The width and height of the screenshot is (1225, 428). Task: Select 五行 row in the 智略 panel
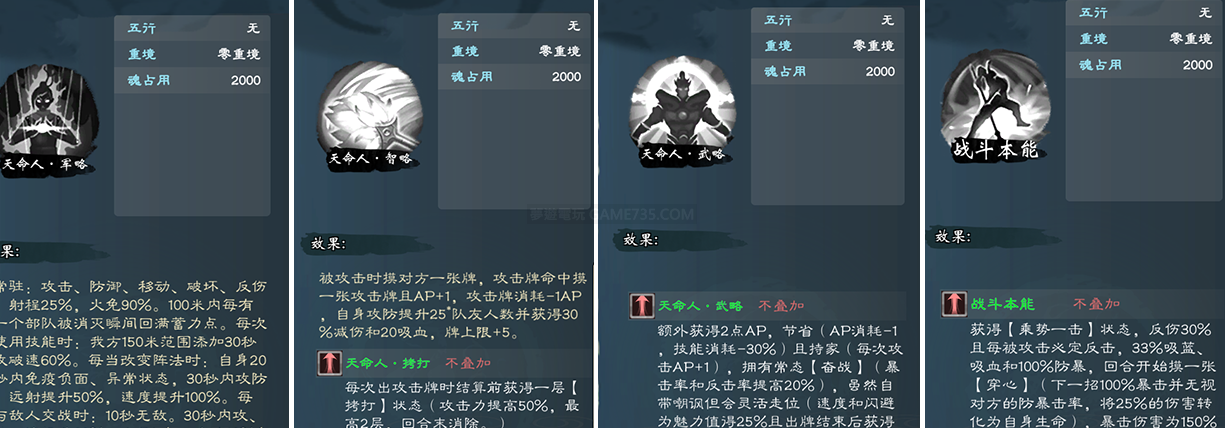pos(516,26)
